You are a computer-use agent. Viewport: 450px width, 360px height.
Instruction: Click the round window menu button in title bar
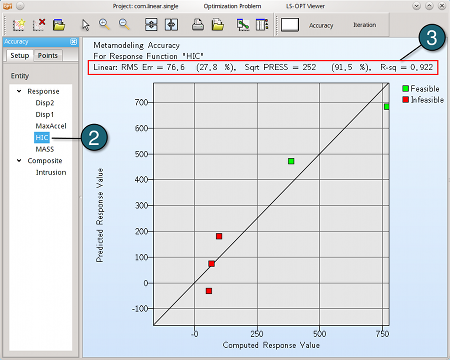[x=20, y=6]
